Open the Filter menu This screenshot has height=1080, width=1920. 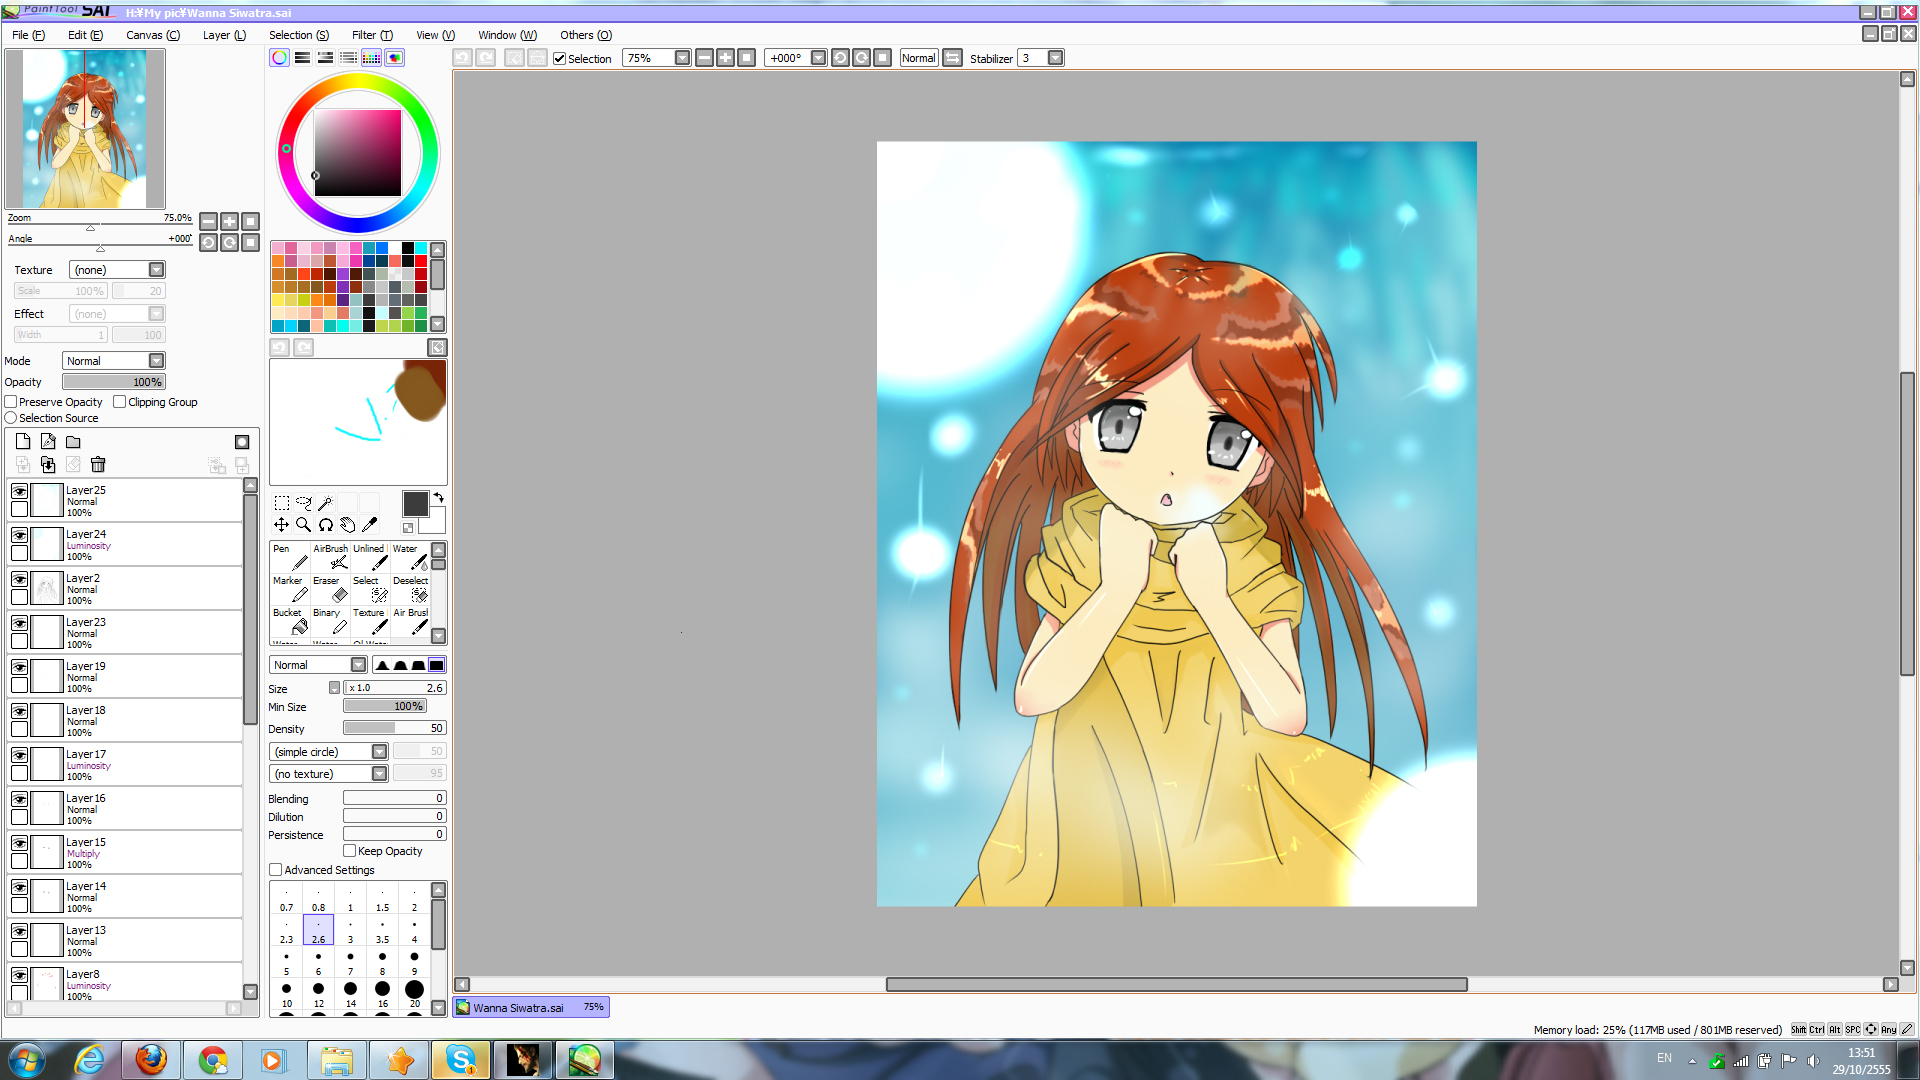pos(372,35)
